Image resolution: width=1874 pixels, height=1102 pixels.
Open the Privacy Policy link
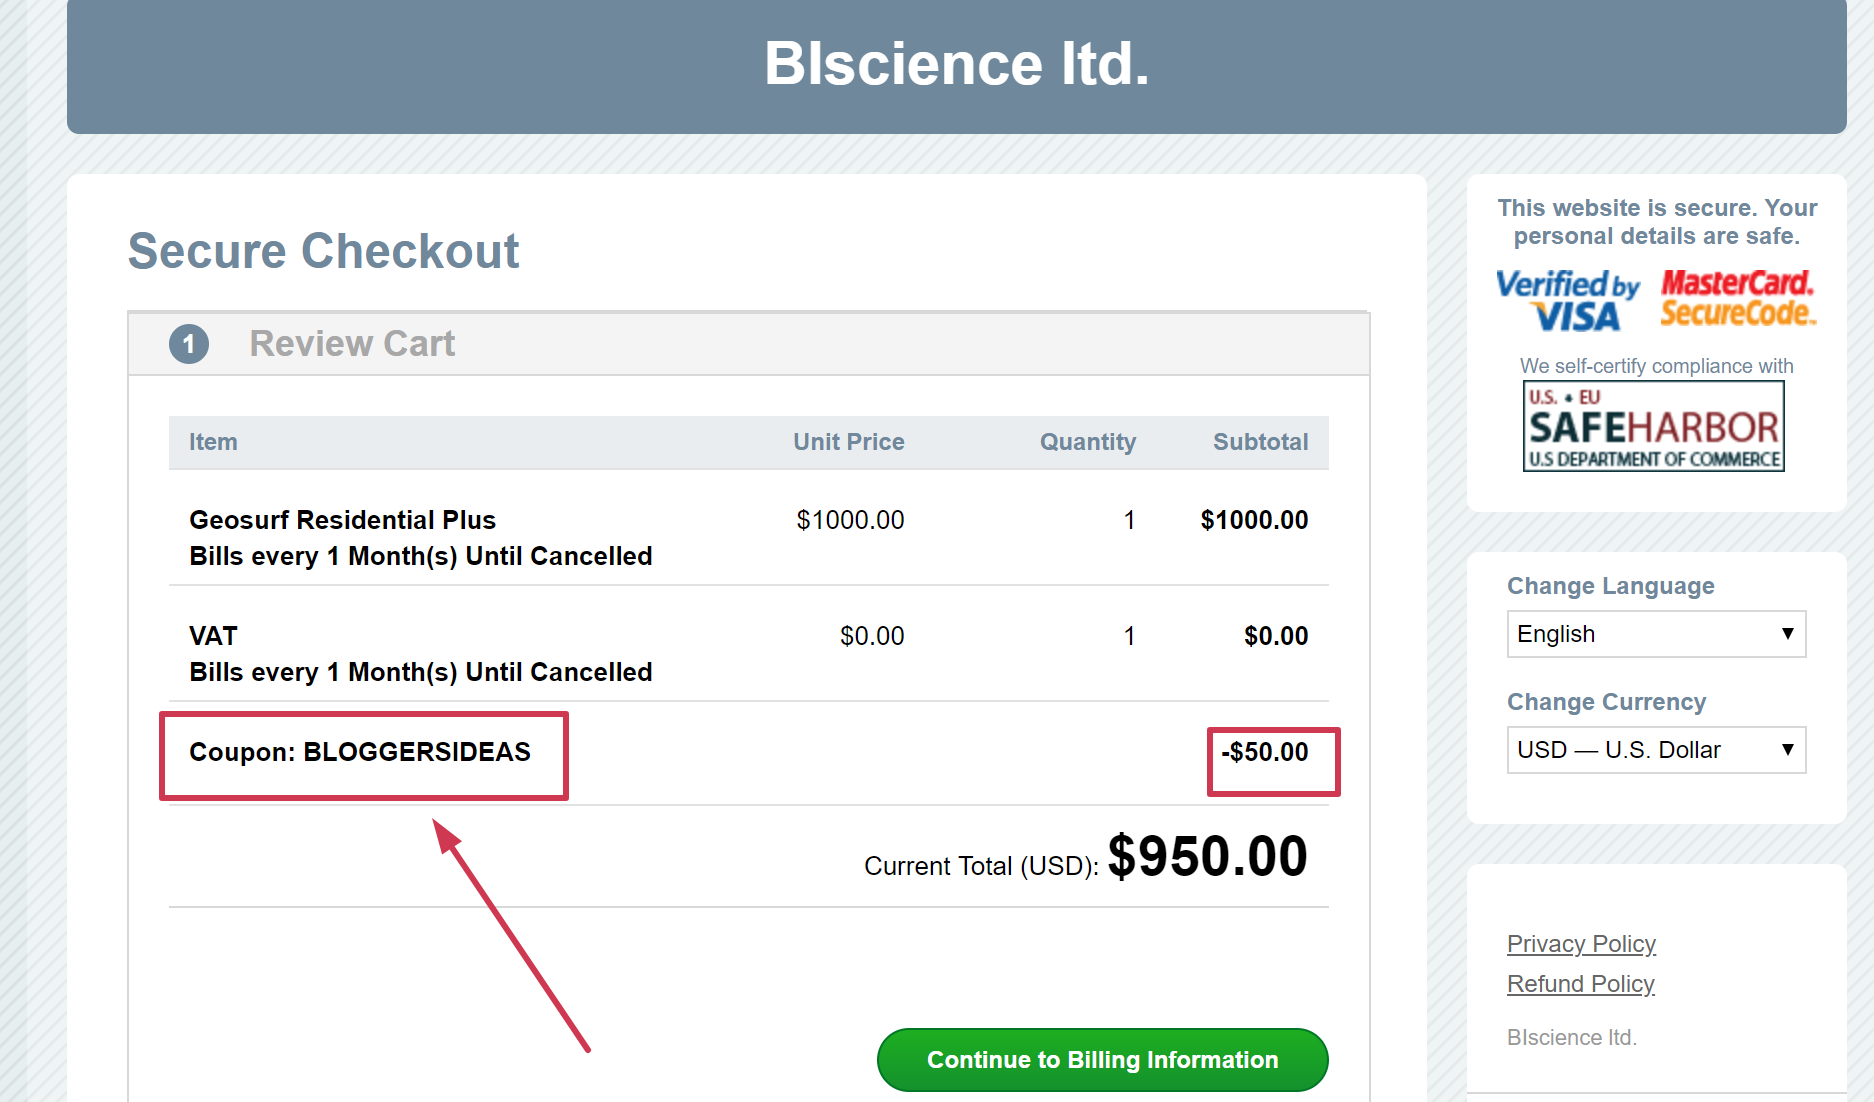(x=1581, y=944)
